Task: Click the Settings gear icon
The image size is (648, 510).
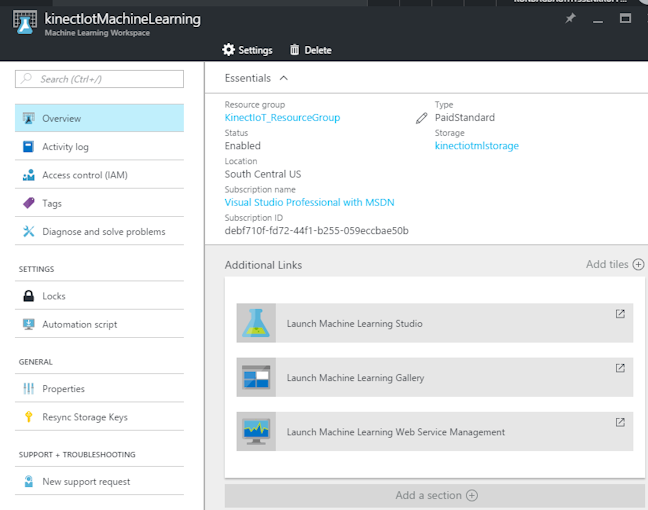Action: click(x=228, y=50)
